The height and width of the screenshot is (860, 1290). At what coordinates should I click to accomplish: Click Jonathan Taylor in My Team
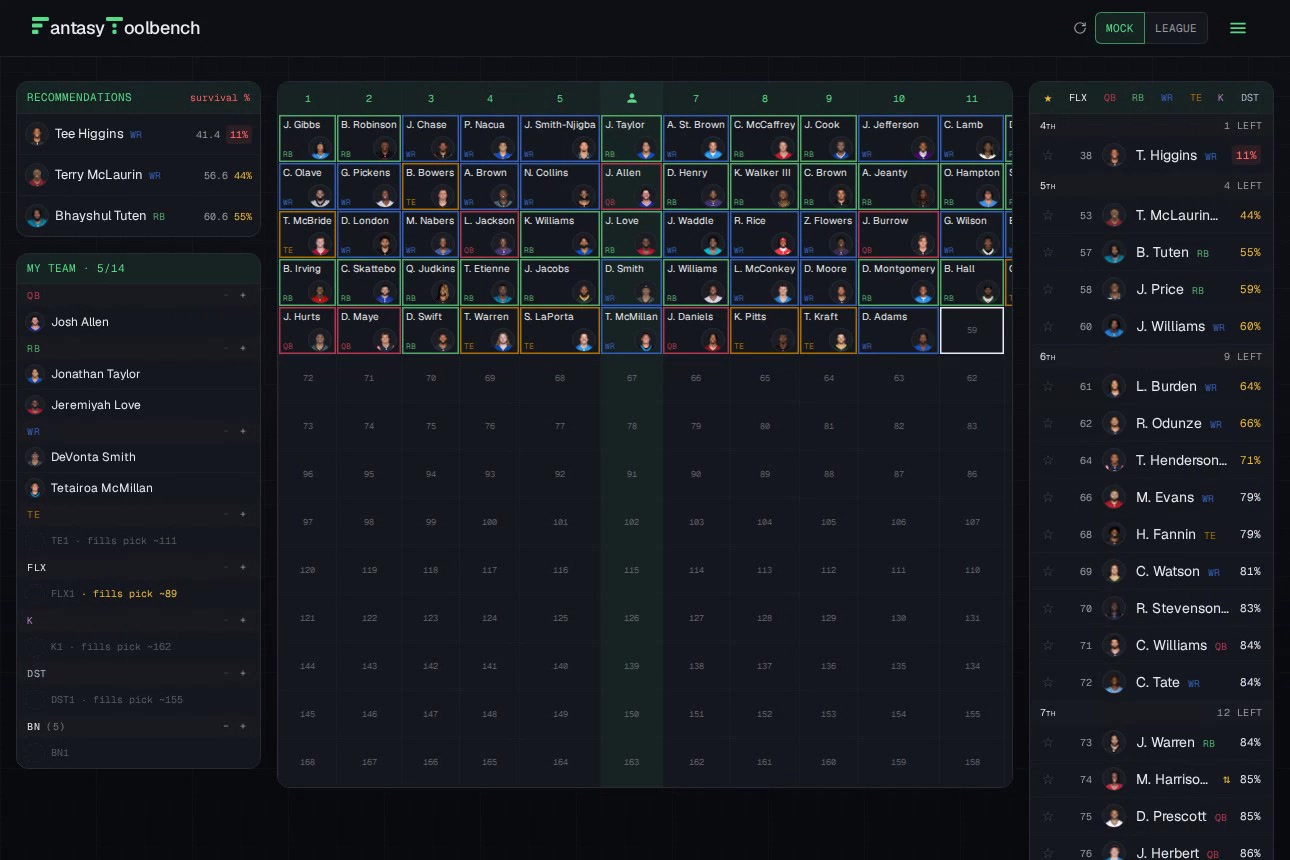[138, 374]
